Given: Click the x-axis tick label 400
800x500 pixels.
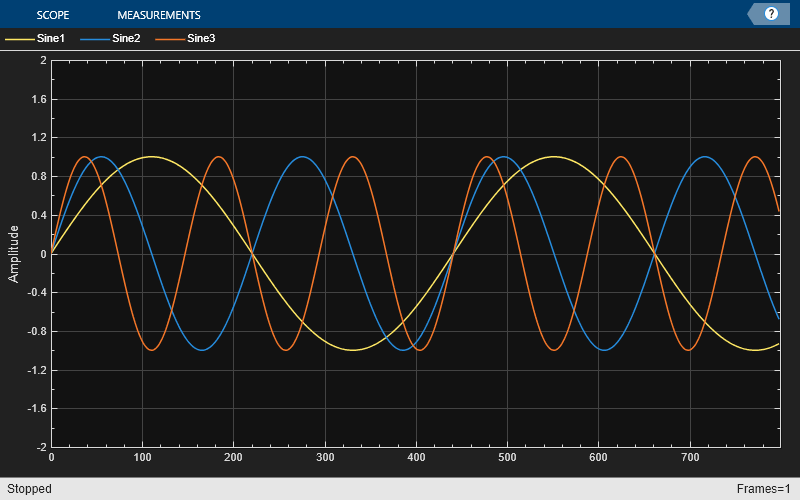Looking at the screenshot, I should (x=416, y=458).
